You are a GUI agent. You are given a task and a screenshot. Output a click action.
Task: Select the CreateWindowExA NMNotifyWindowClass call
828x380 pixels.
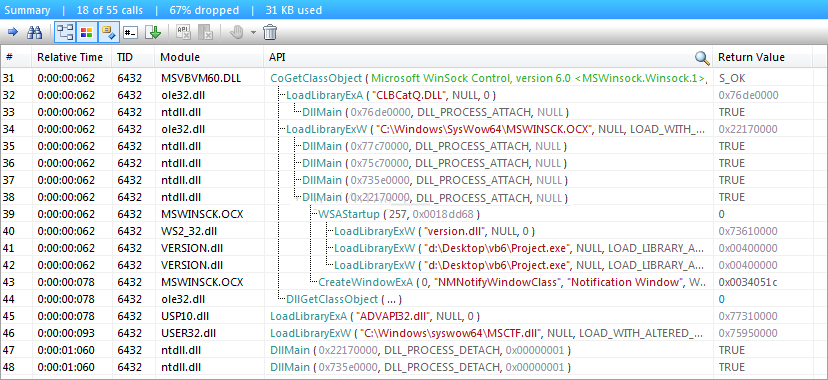pyautogui.click(x=414, y=282)
